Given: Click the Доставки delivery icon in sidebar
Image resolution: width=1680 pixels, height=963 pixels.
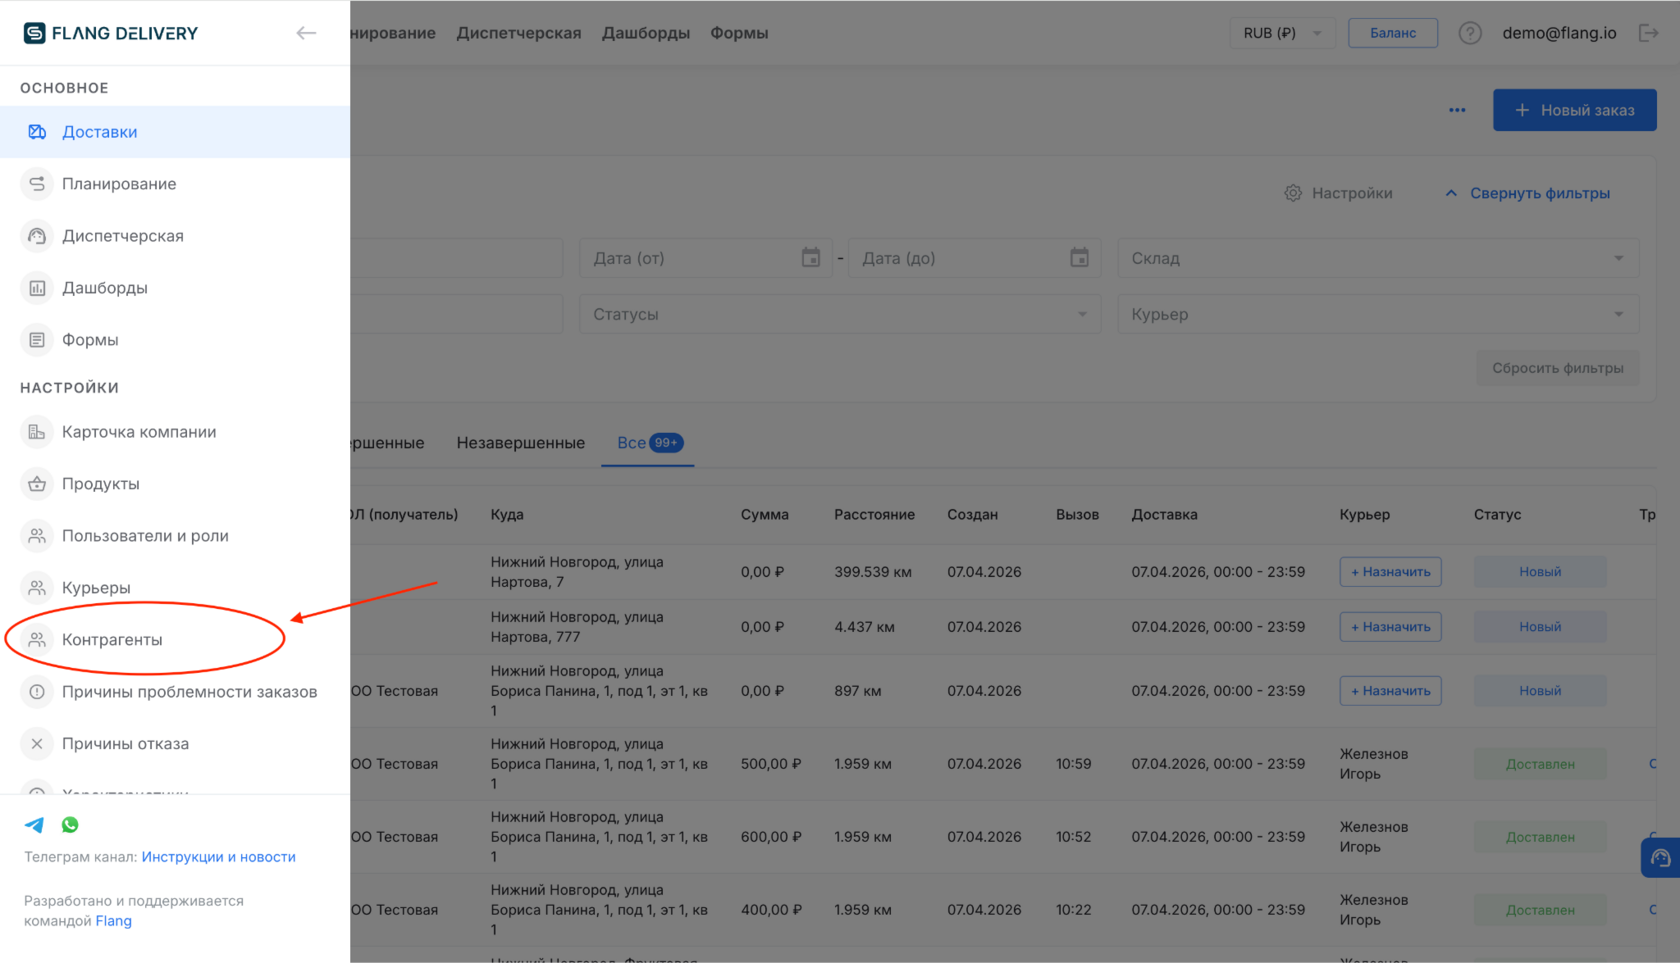Looking at the screenshot, I should 37,132.
